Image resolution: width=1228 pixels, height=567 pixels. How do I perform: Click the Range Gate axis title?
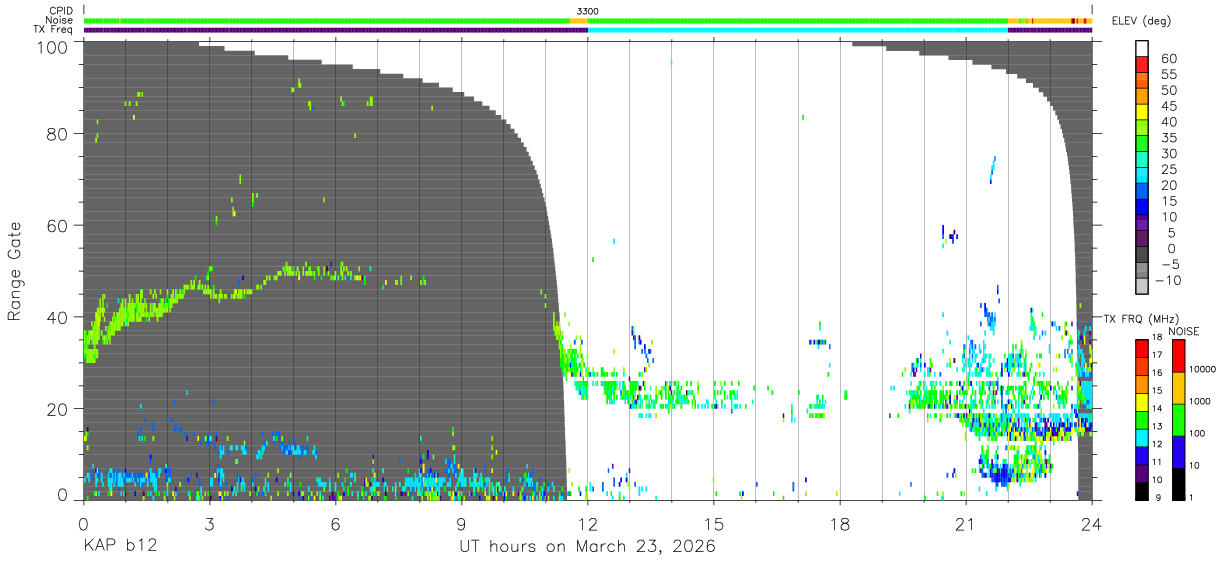(15, 271)
